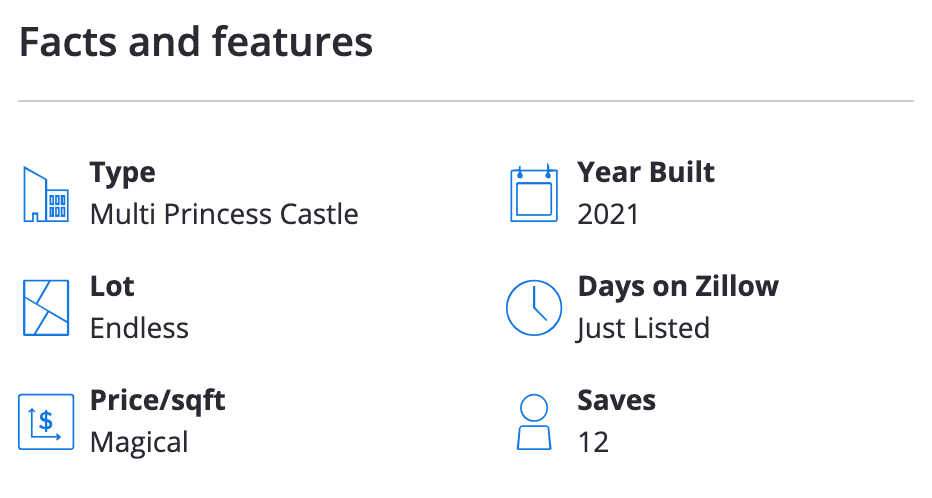The image size is (932, 498).
Task: Click the "Multi Princess Castle" value
Action: (224, 214)
